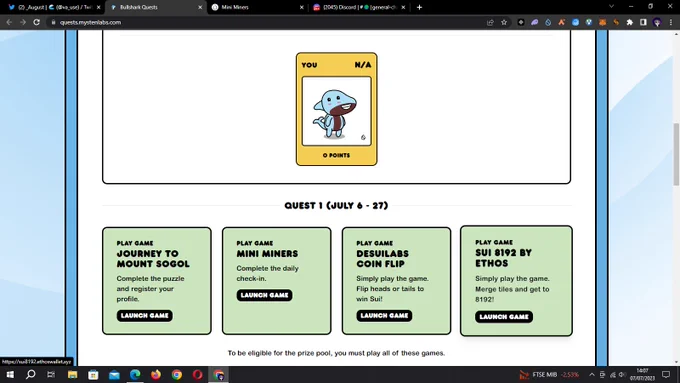Open the network status icon

coord(612,374)
